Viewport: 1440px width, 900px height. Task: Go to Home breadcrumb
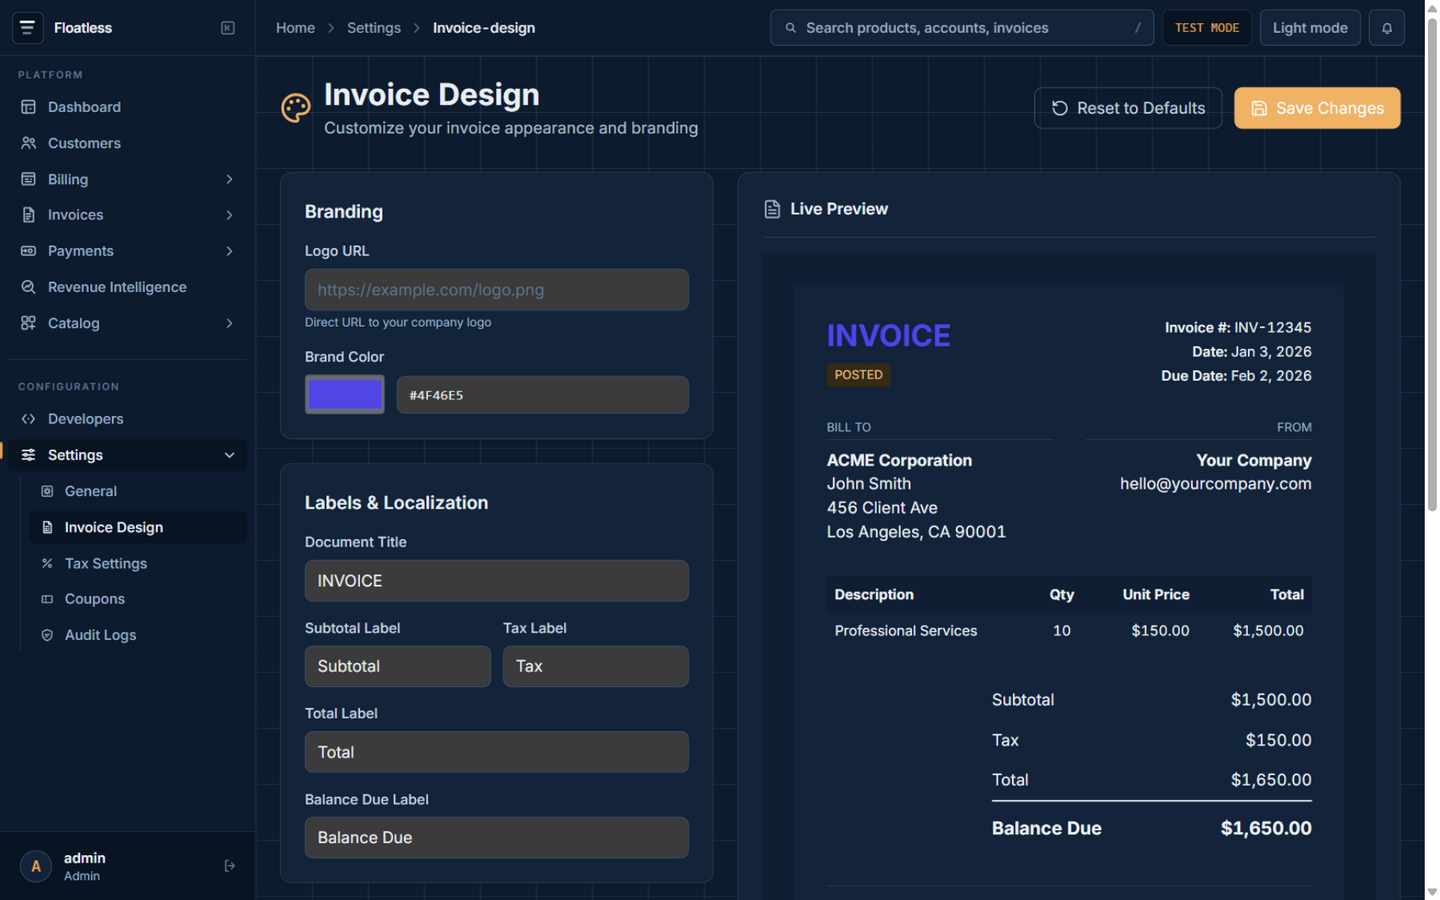[295, 28]
